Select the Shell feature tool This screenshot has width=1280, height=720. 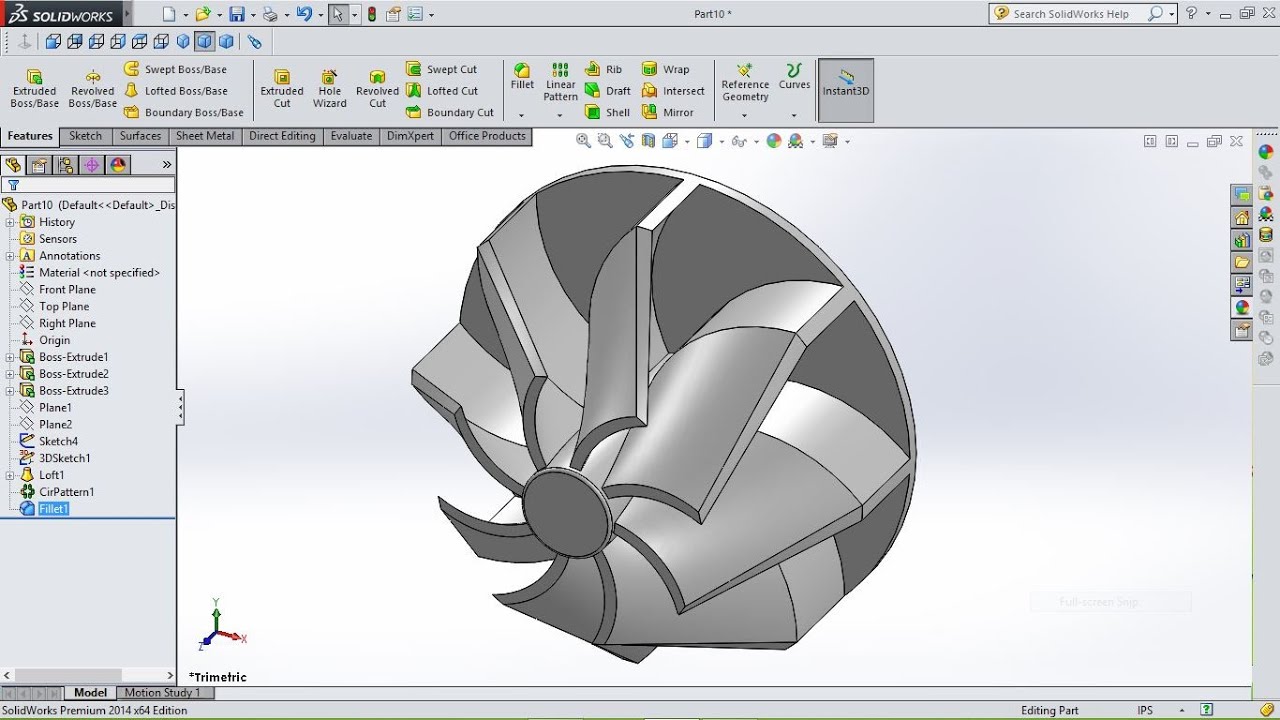[607, 112]
